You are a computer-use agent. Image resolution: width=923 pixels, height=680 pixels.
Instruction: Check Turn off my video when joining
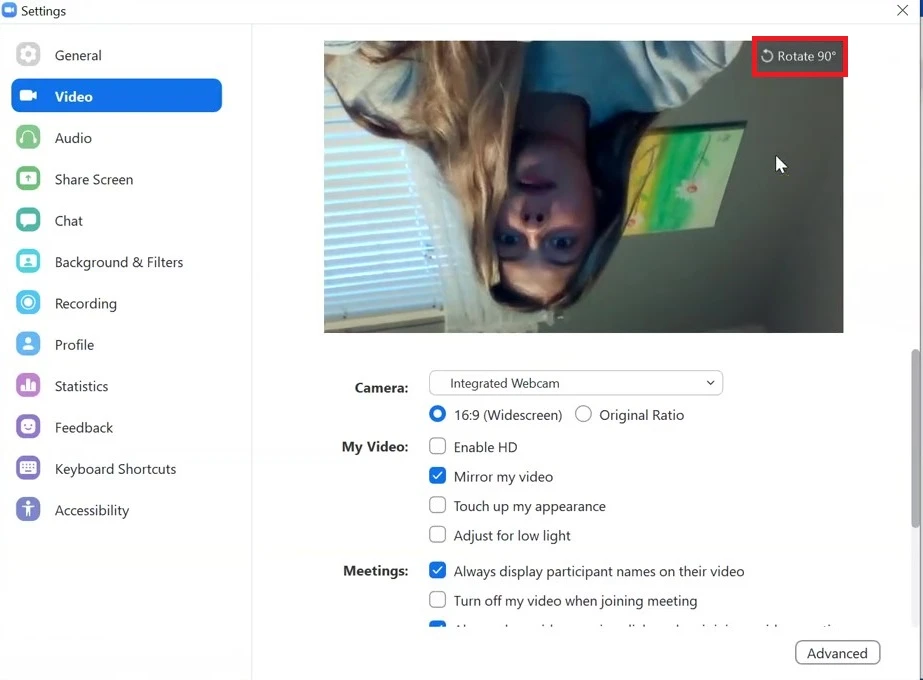[438, 600]
